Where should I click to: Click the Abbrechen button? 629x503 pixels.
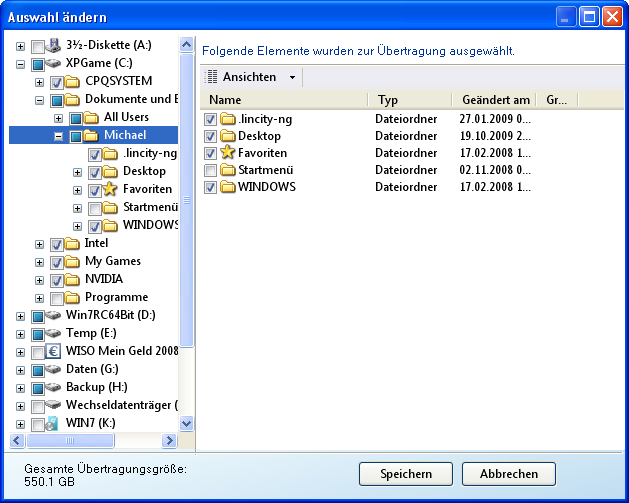509,474
